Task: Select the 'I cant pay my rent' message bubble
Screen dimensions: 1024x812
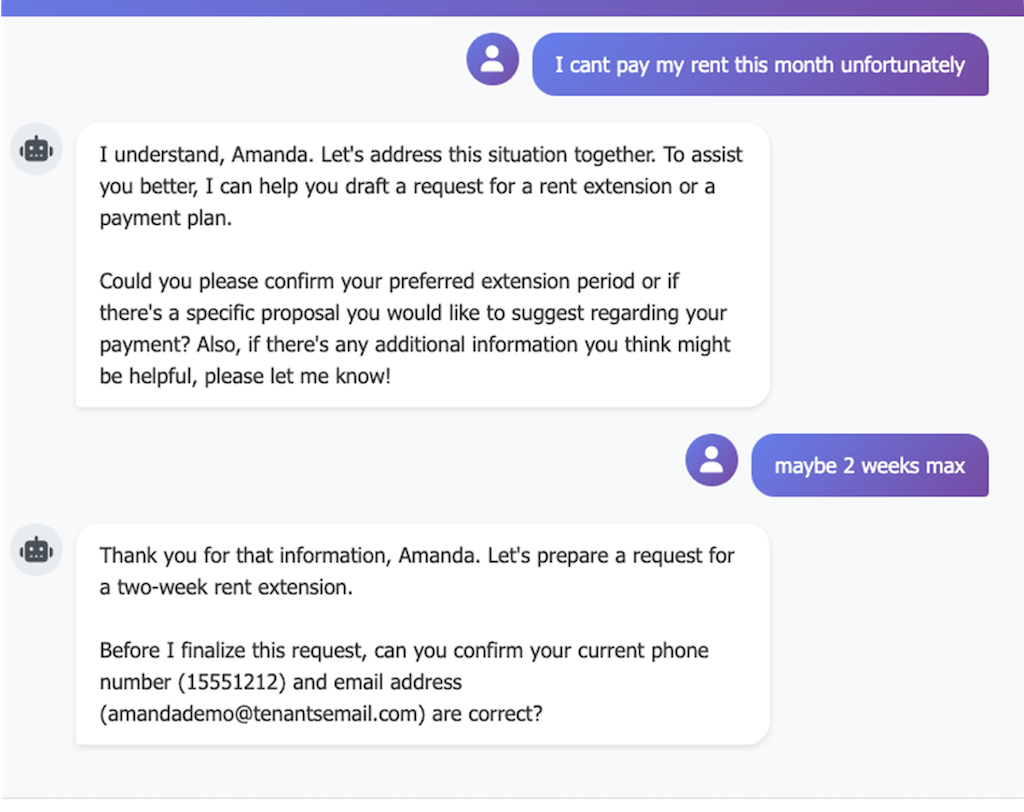Action: (759, 65)
